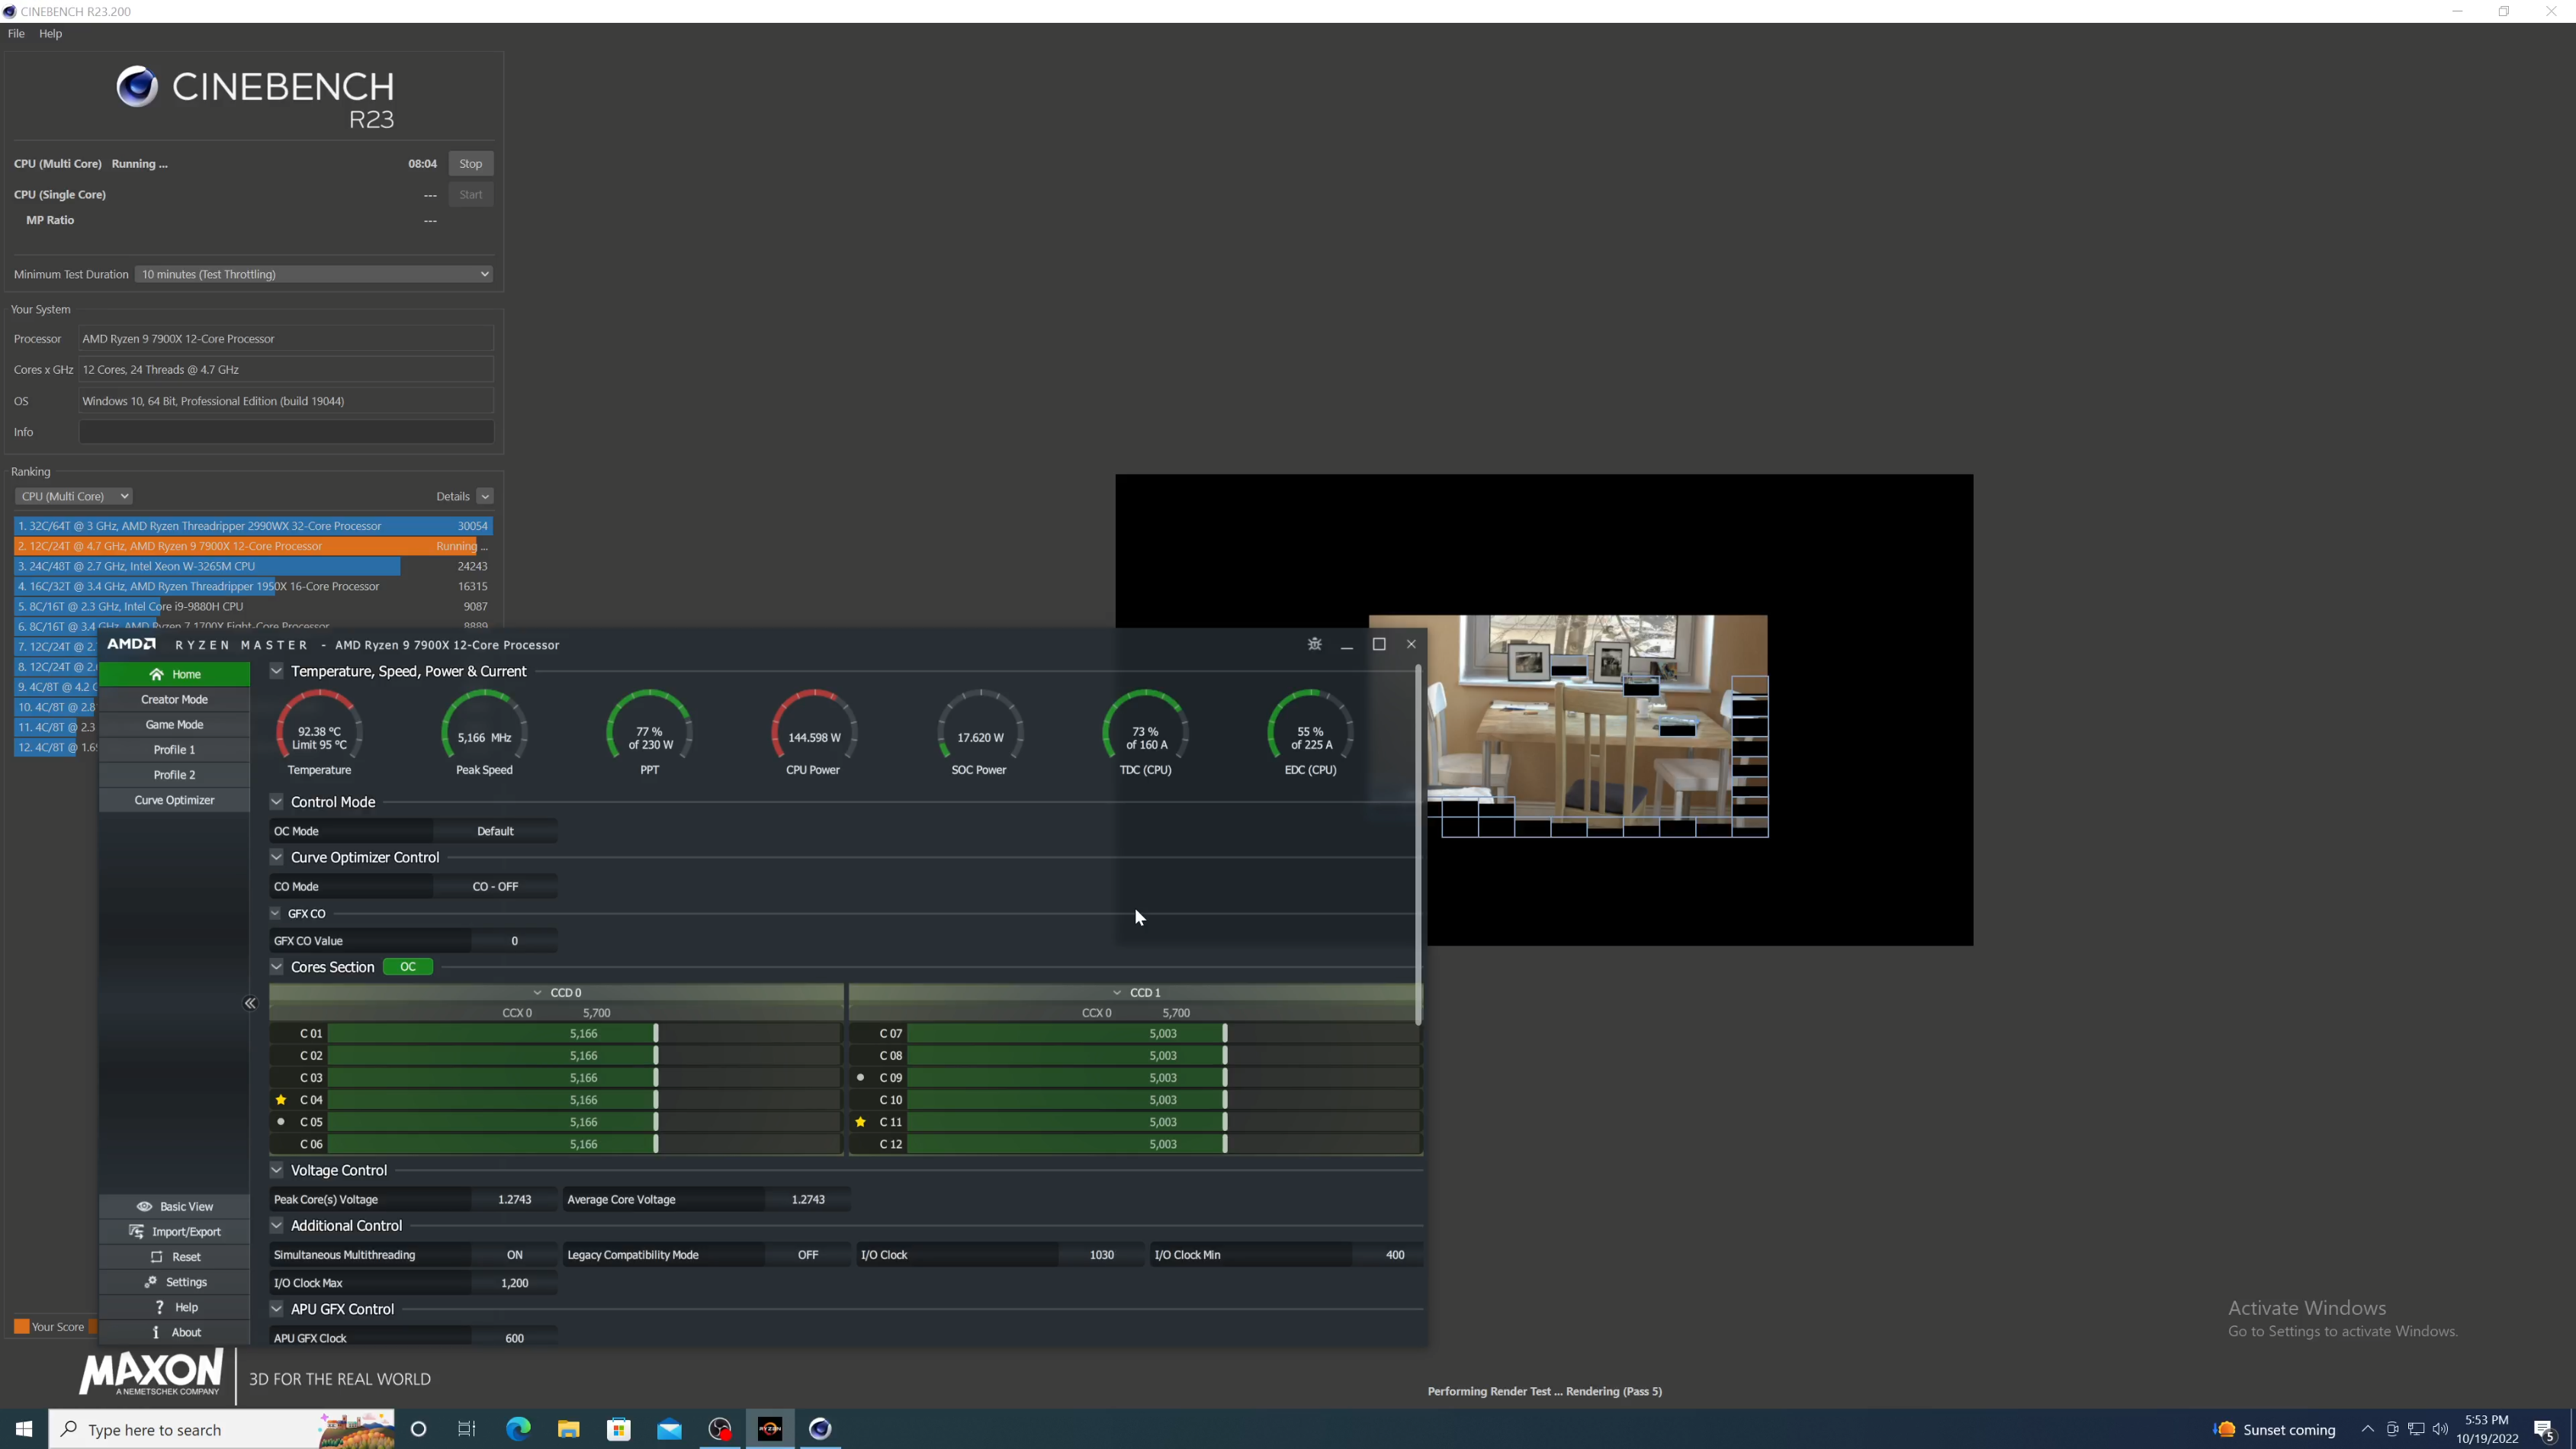Open the ranking Details dropdown arrow

tap(485, 496)
